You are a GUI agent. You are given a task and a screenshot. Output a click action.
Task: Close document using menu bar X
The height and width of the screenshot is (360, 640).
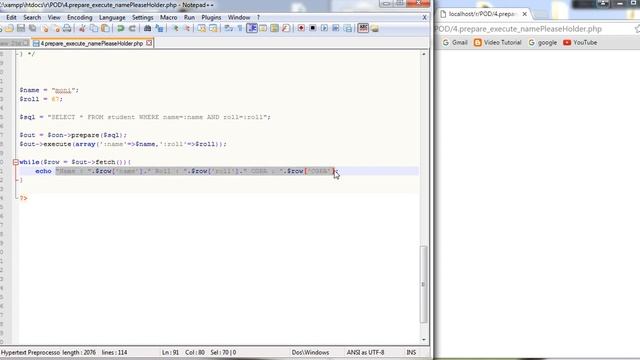(424, 18)
